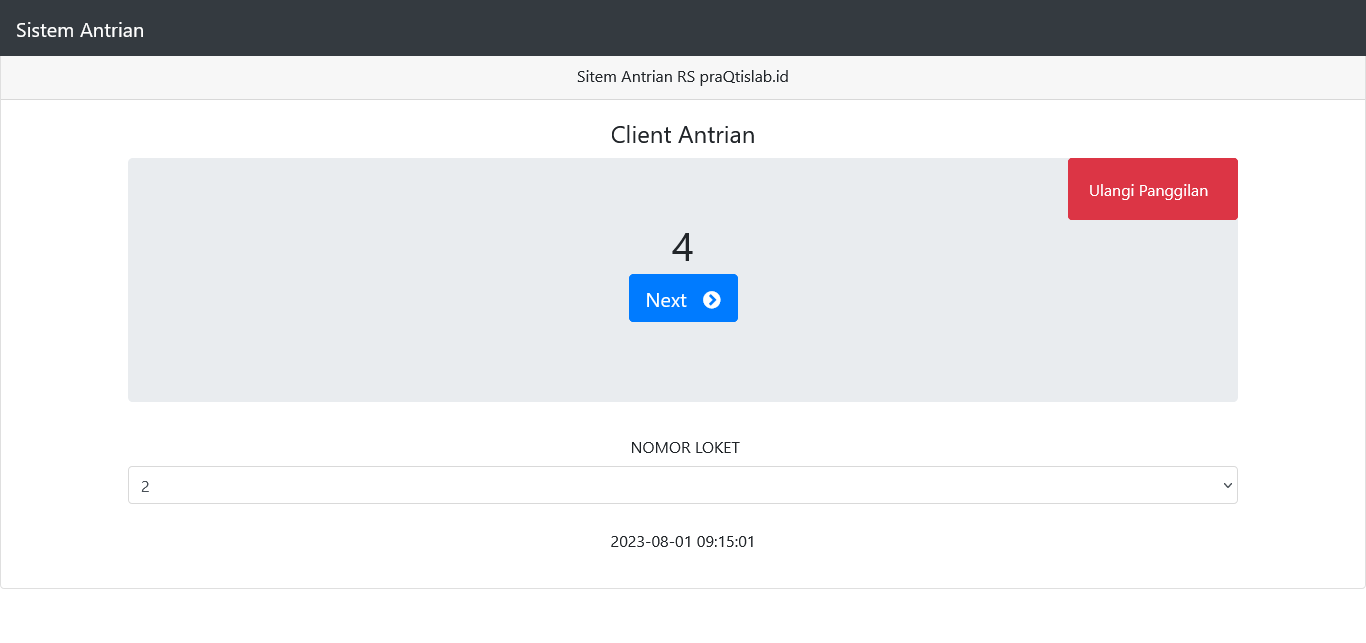Click the blue Next button

683,298
